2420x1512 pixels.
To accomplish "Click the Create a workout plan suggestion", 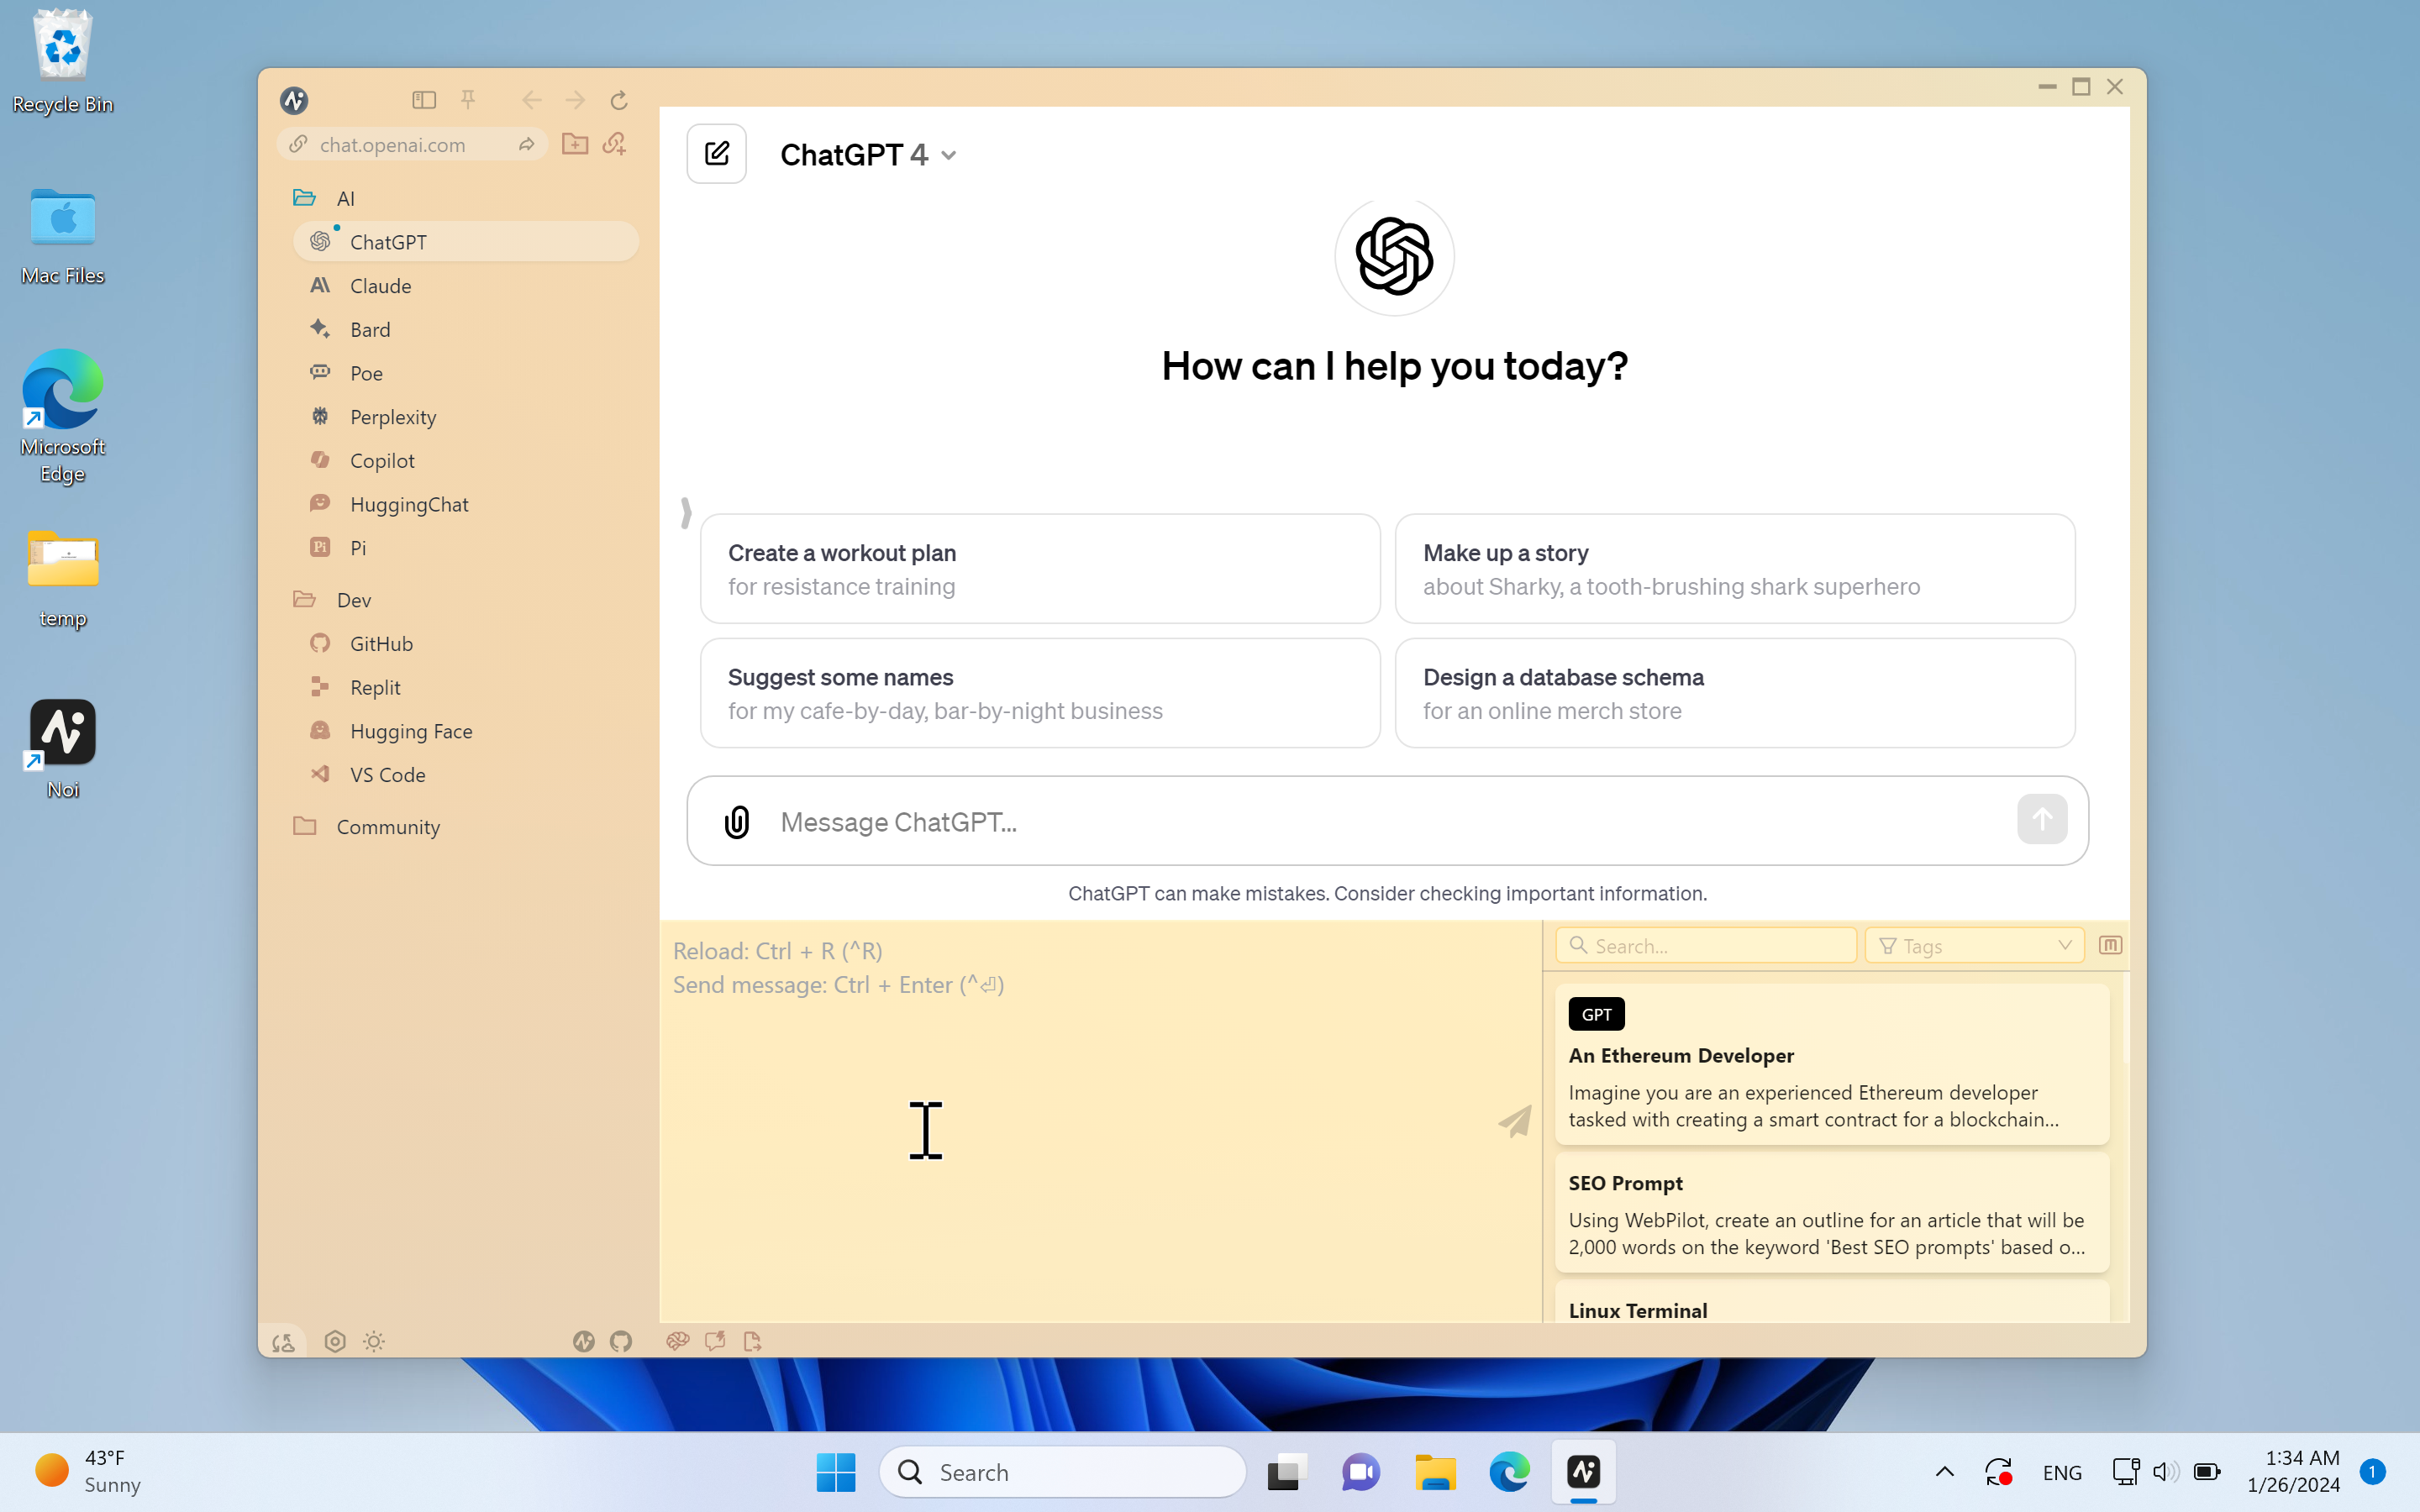I will coord(1040,569).
